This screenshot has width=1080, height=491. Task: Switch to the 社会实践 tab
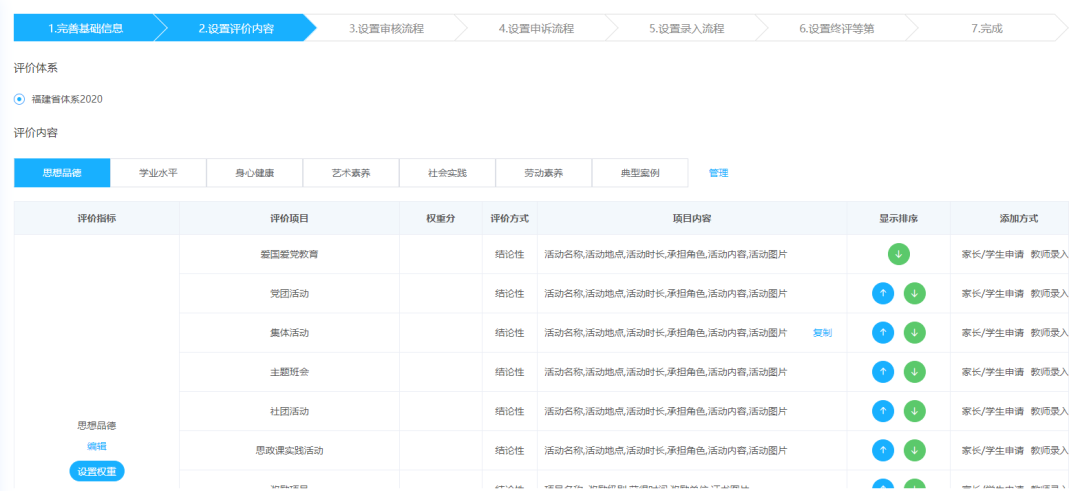448,173
